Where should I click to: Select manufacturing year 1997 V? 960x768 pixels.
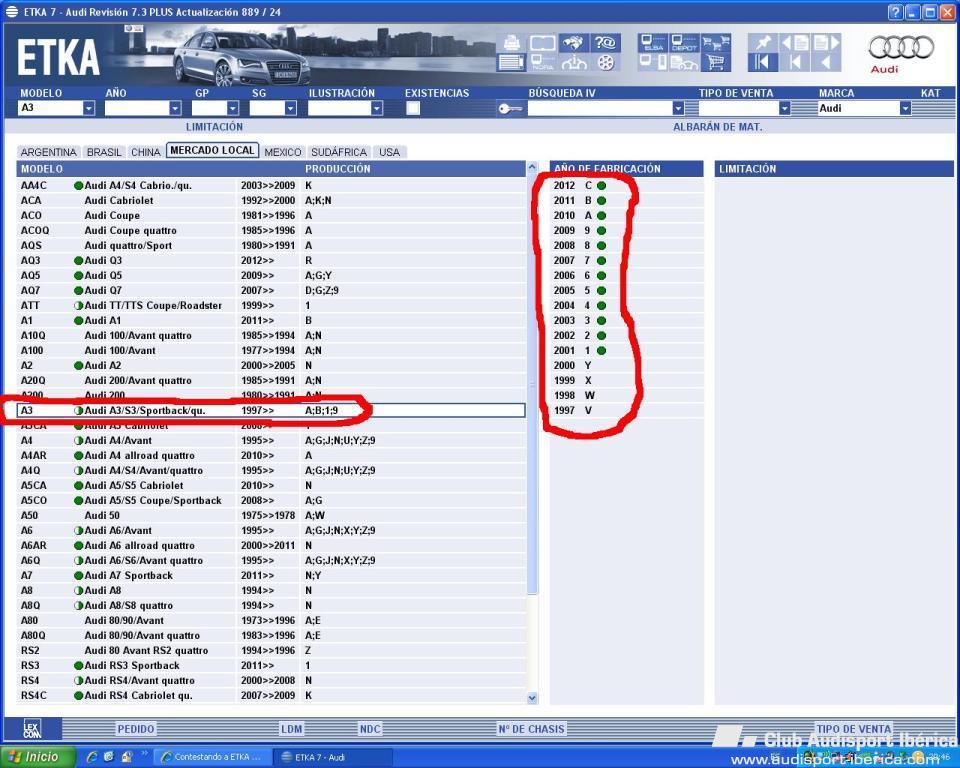click(x=626, y=410)
